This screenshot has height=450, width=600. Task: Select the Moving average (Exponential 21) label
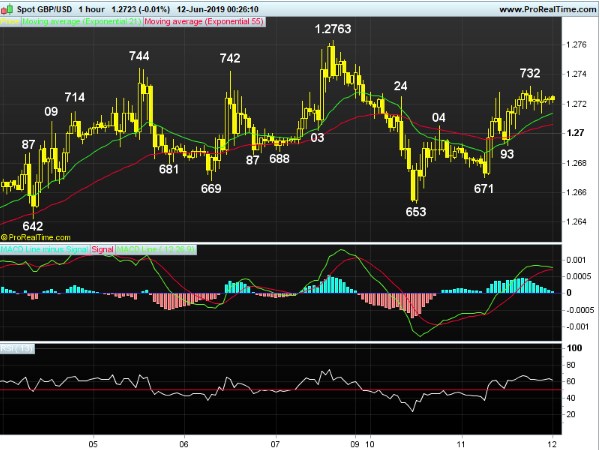pos(81,20)
